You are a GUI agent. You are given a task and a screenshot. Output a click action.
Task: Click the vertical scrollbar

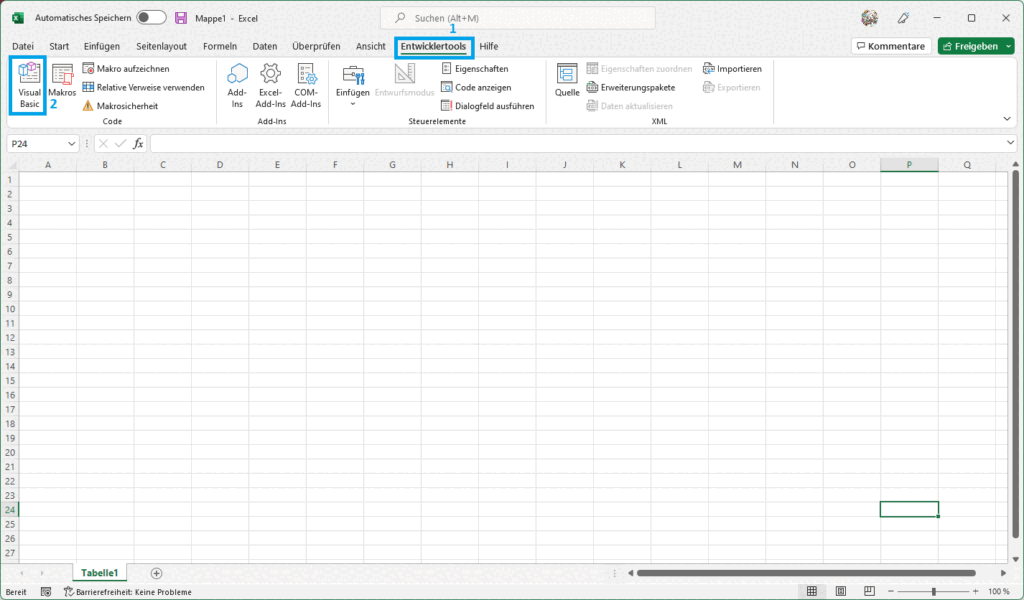pos(1016,355)
